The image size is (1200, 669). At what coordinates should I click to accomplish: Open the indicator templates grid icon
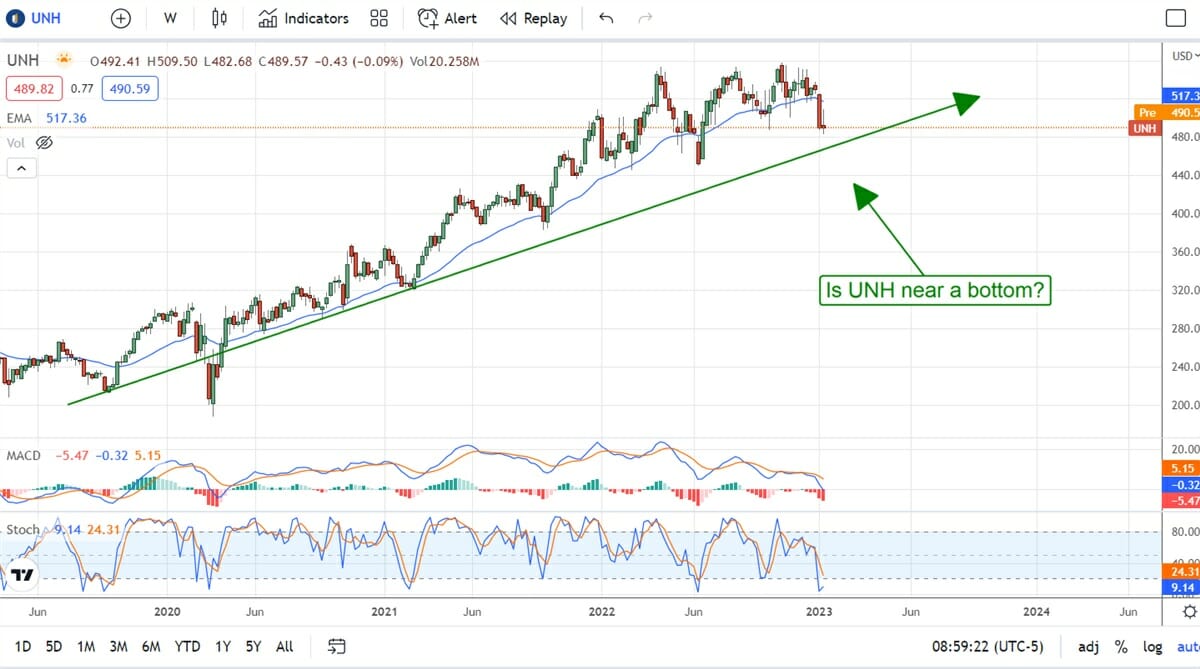pos(379,18)
